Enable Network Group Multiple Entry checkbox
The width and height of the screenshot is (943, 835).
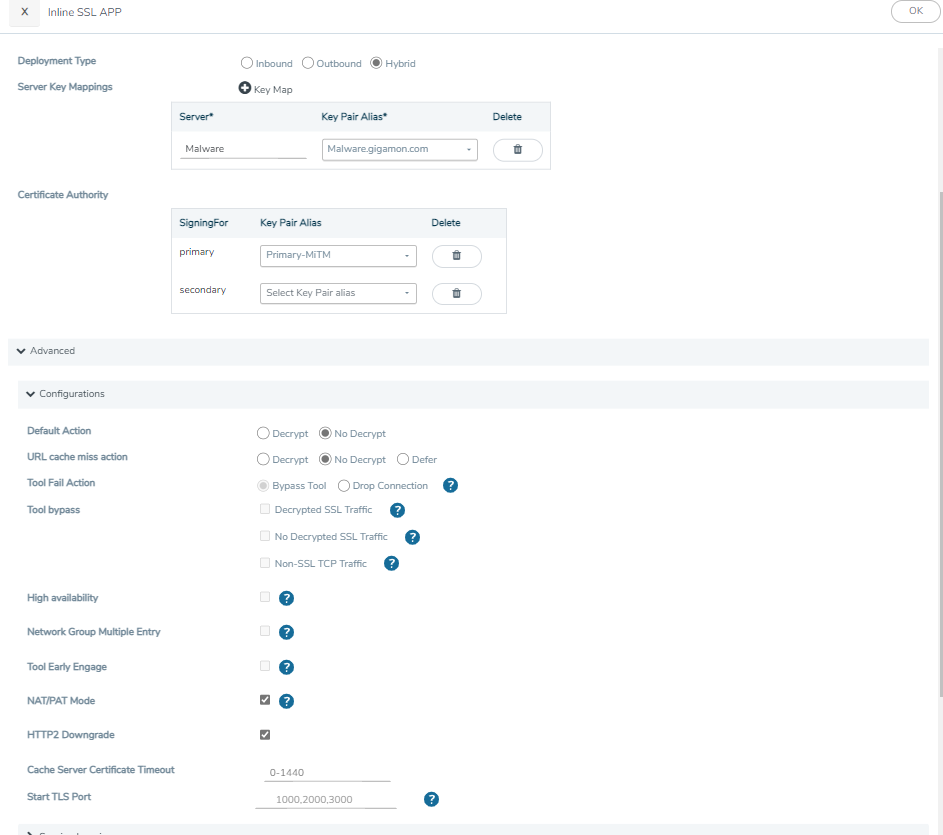click(x=265, y=631)
